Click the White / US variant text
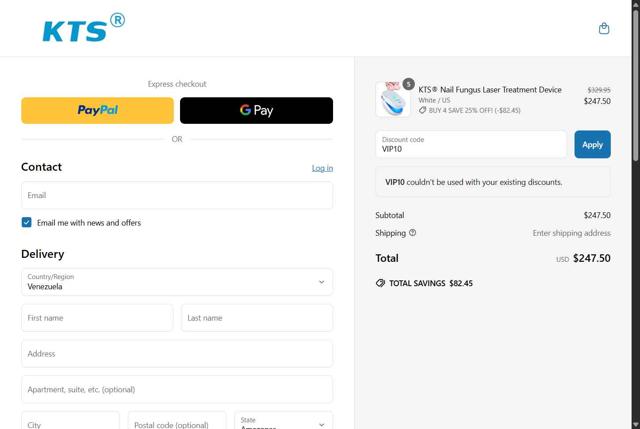The height and width of the screenshot is (429, 640). pos(434,100)
